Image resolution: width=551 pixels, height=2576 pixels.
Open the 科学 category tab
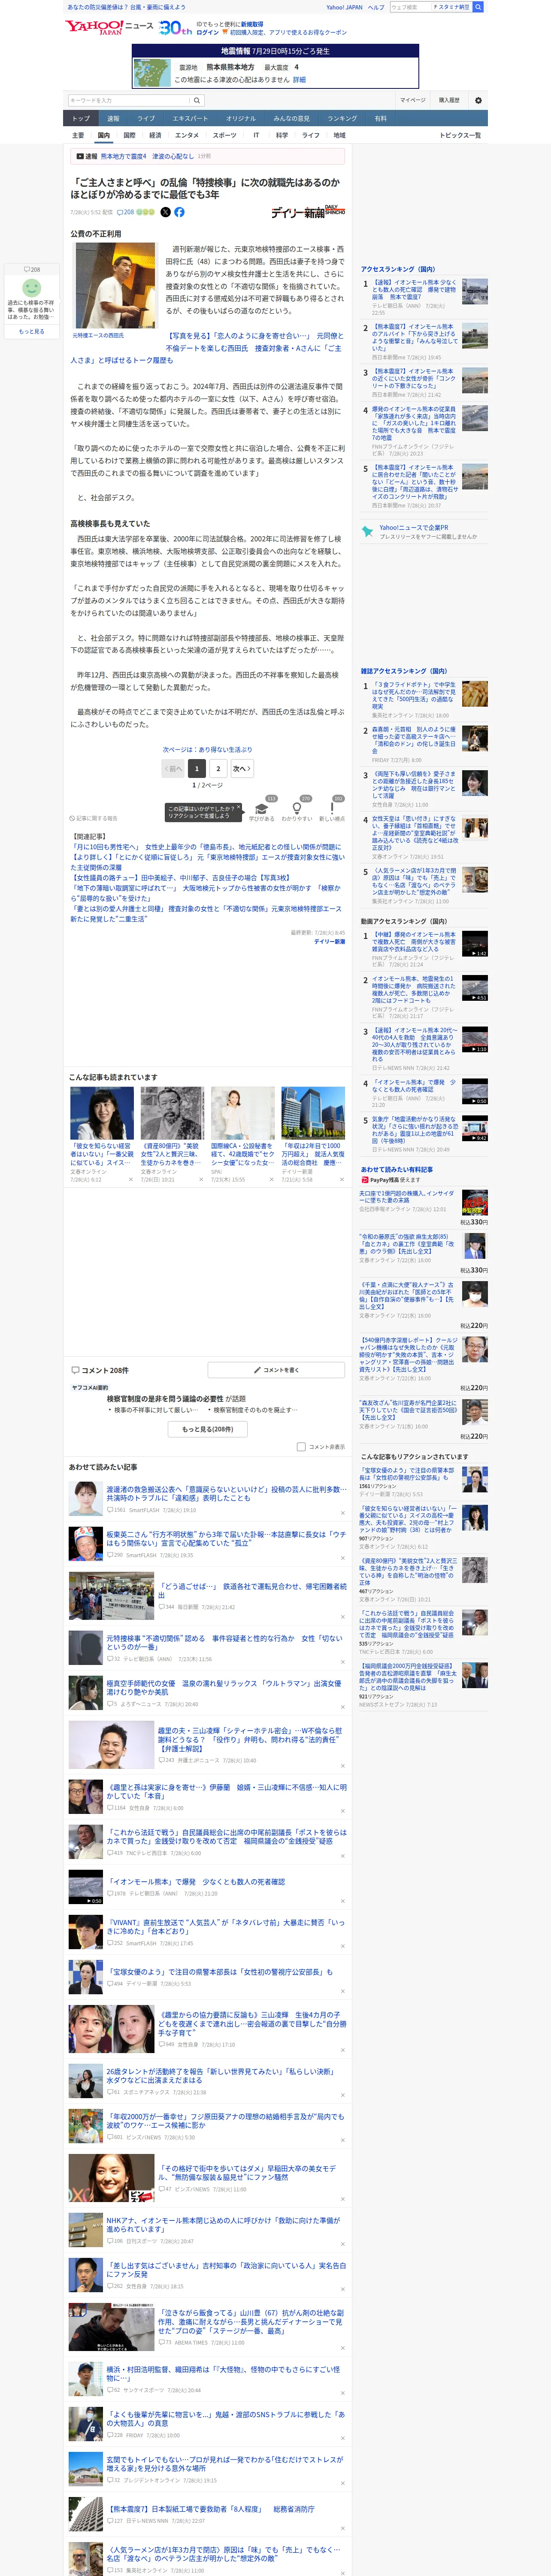(x=282, y=135)
